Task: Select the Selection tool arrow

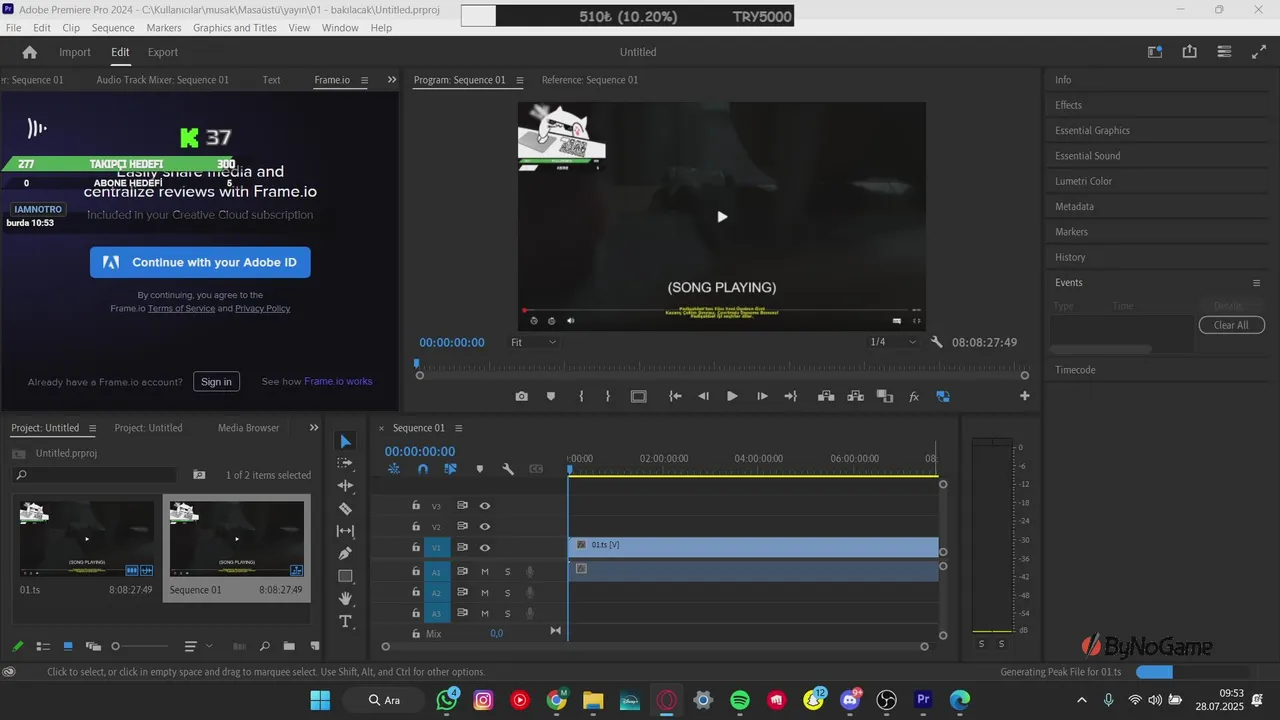Action: [x=345, y=441]
